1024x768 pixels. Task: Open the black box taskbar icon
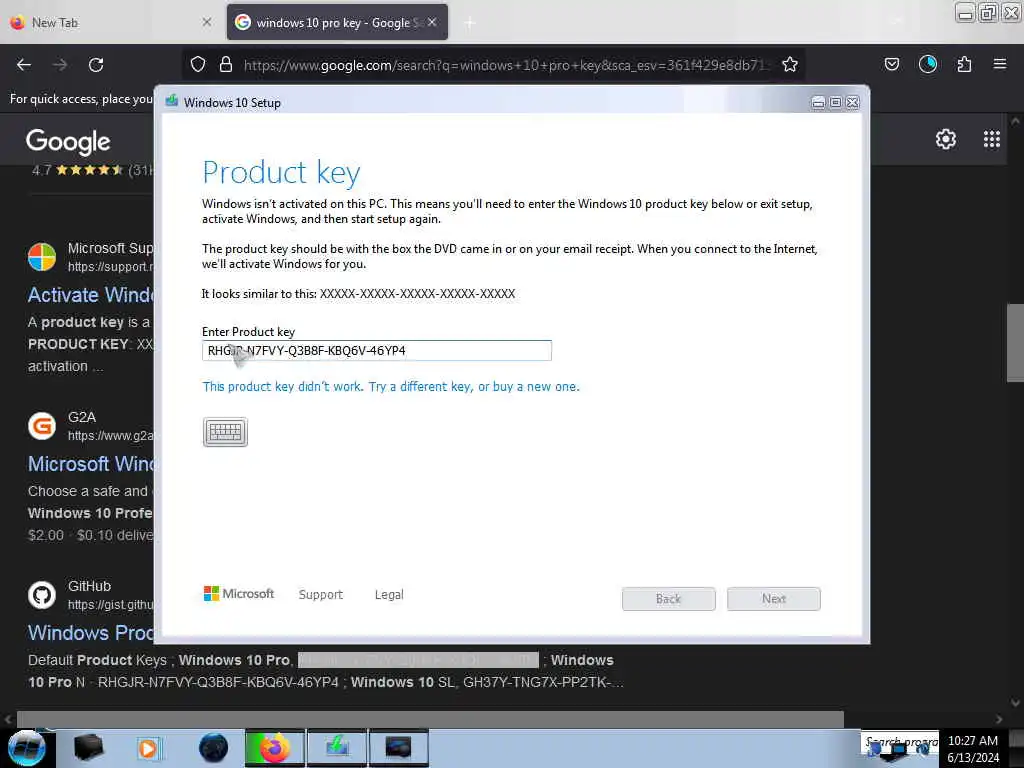pos(88,748)
